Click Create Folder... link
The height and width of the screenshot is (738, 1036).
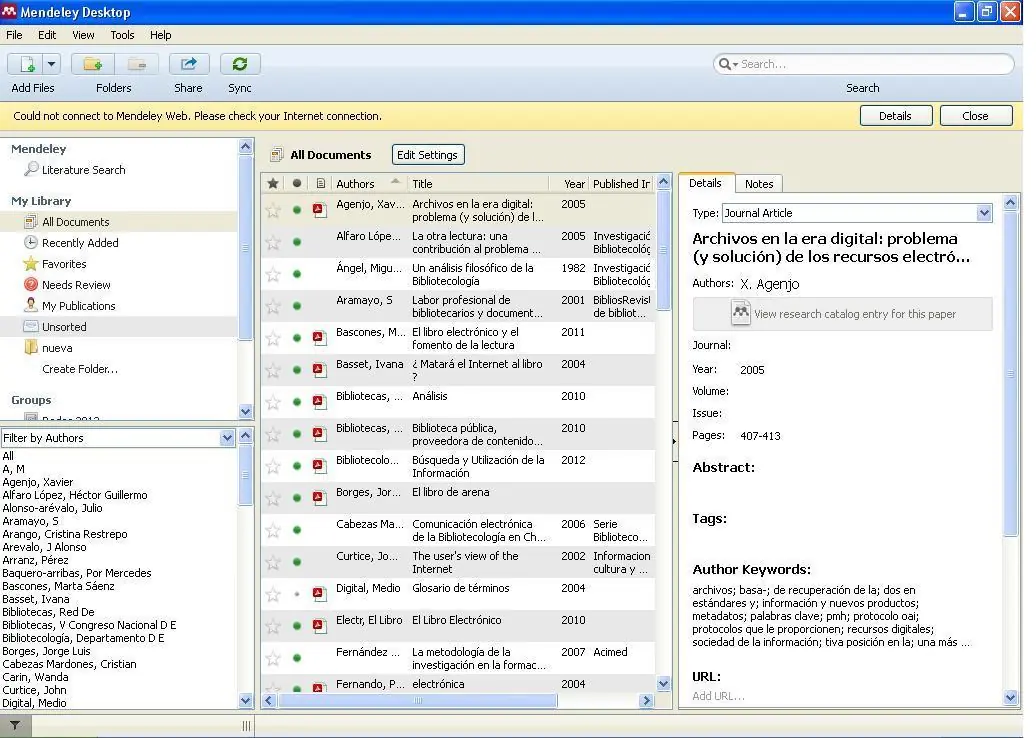coord(80,369)
